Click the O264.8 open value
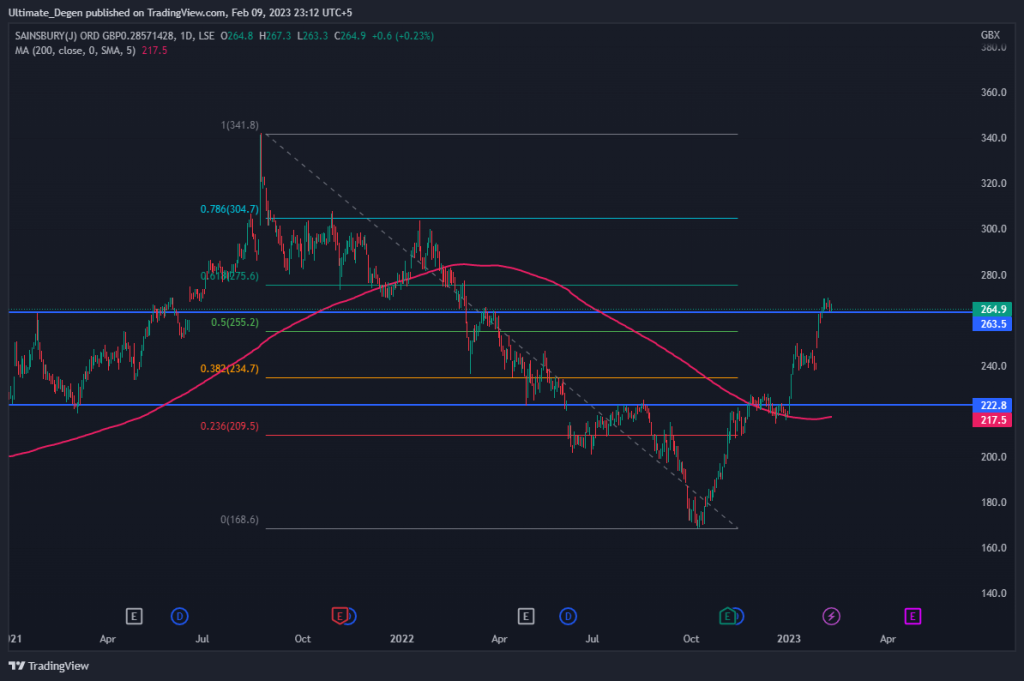Viewport: 1024px width, 681px height. (236, 36)
